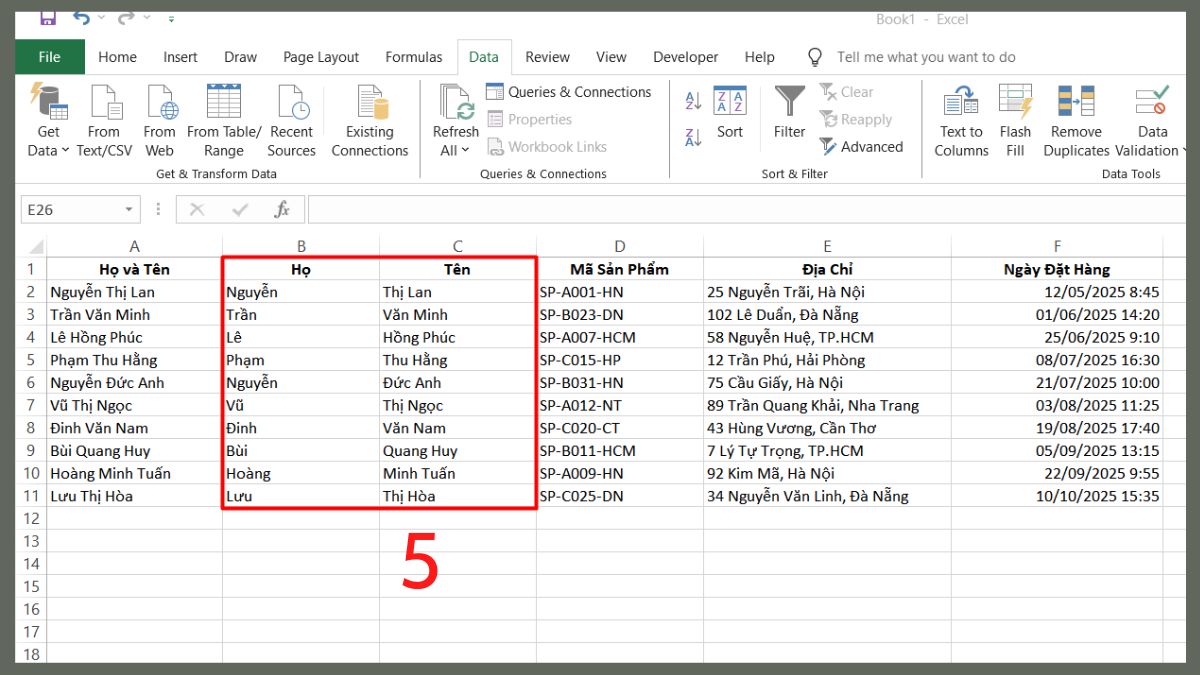Enable the Advanced filter option
This screenshot has width=1200, height=675.
pos(862,147)
